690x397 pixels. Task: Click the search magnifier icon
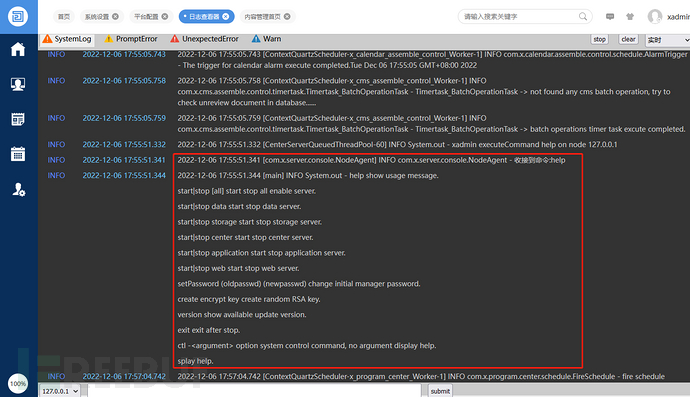pos(583,16)
